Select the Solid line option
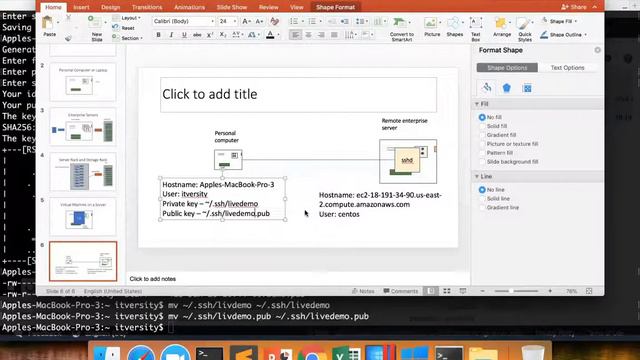The width and height of the screenshot is (640, 360). (x=494, y=199)
